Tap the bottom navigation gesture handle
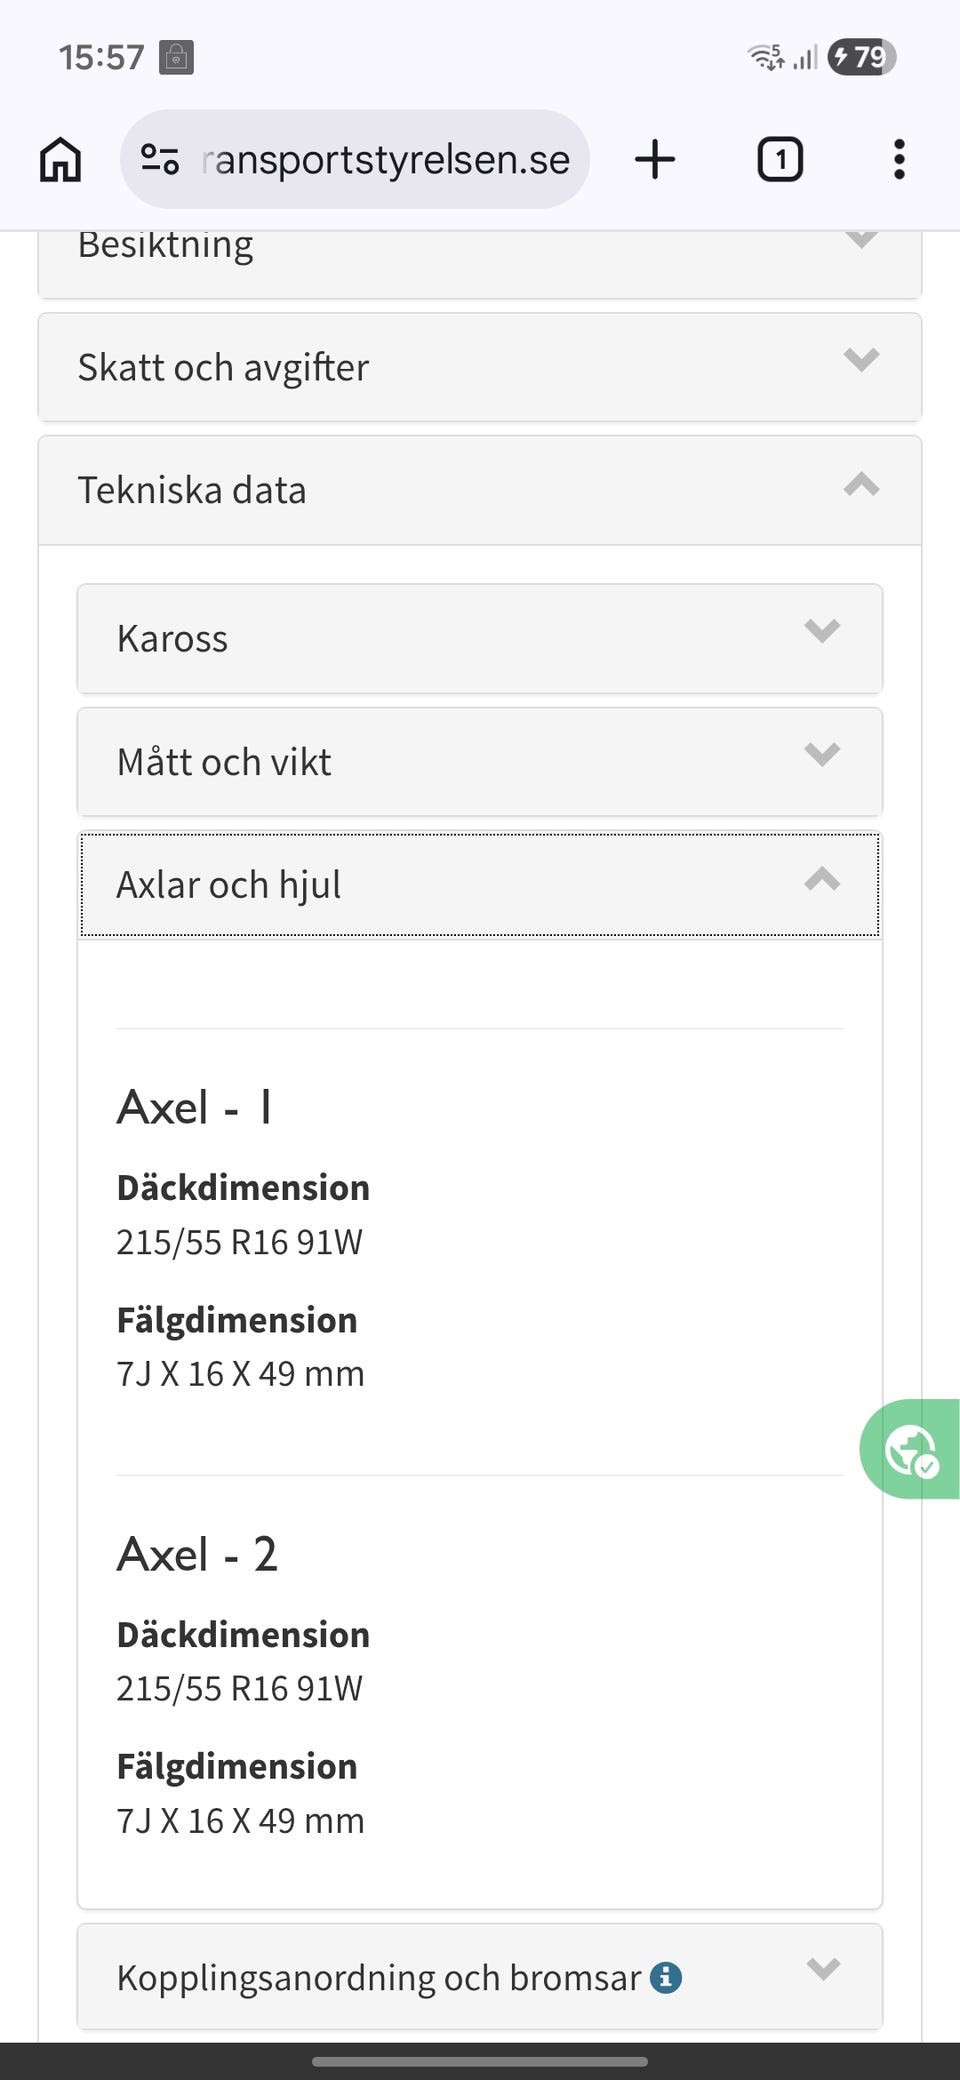Screen dimensions: 960x2080 pos(480,2061)
